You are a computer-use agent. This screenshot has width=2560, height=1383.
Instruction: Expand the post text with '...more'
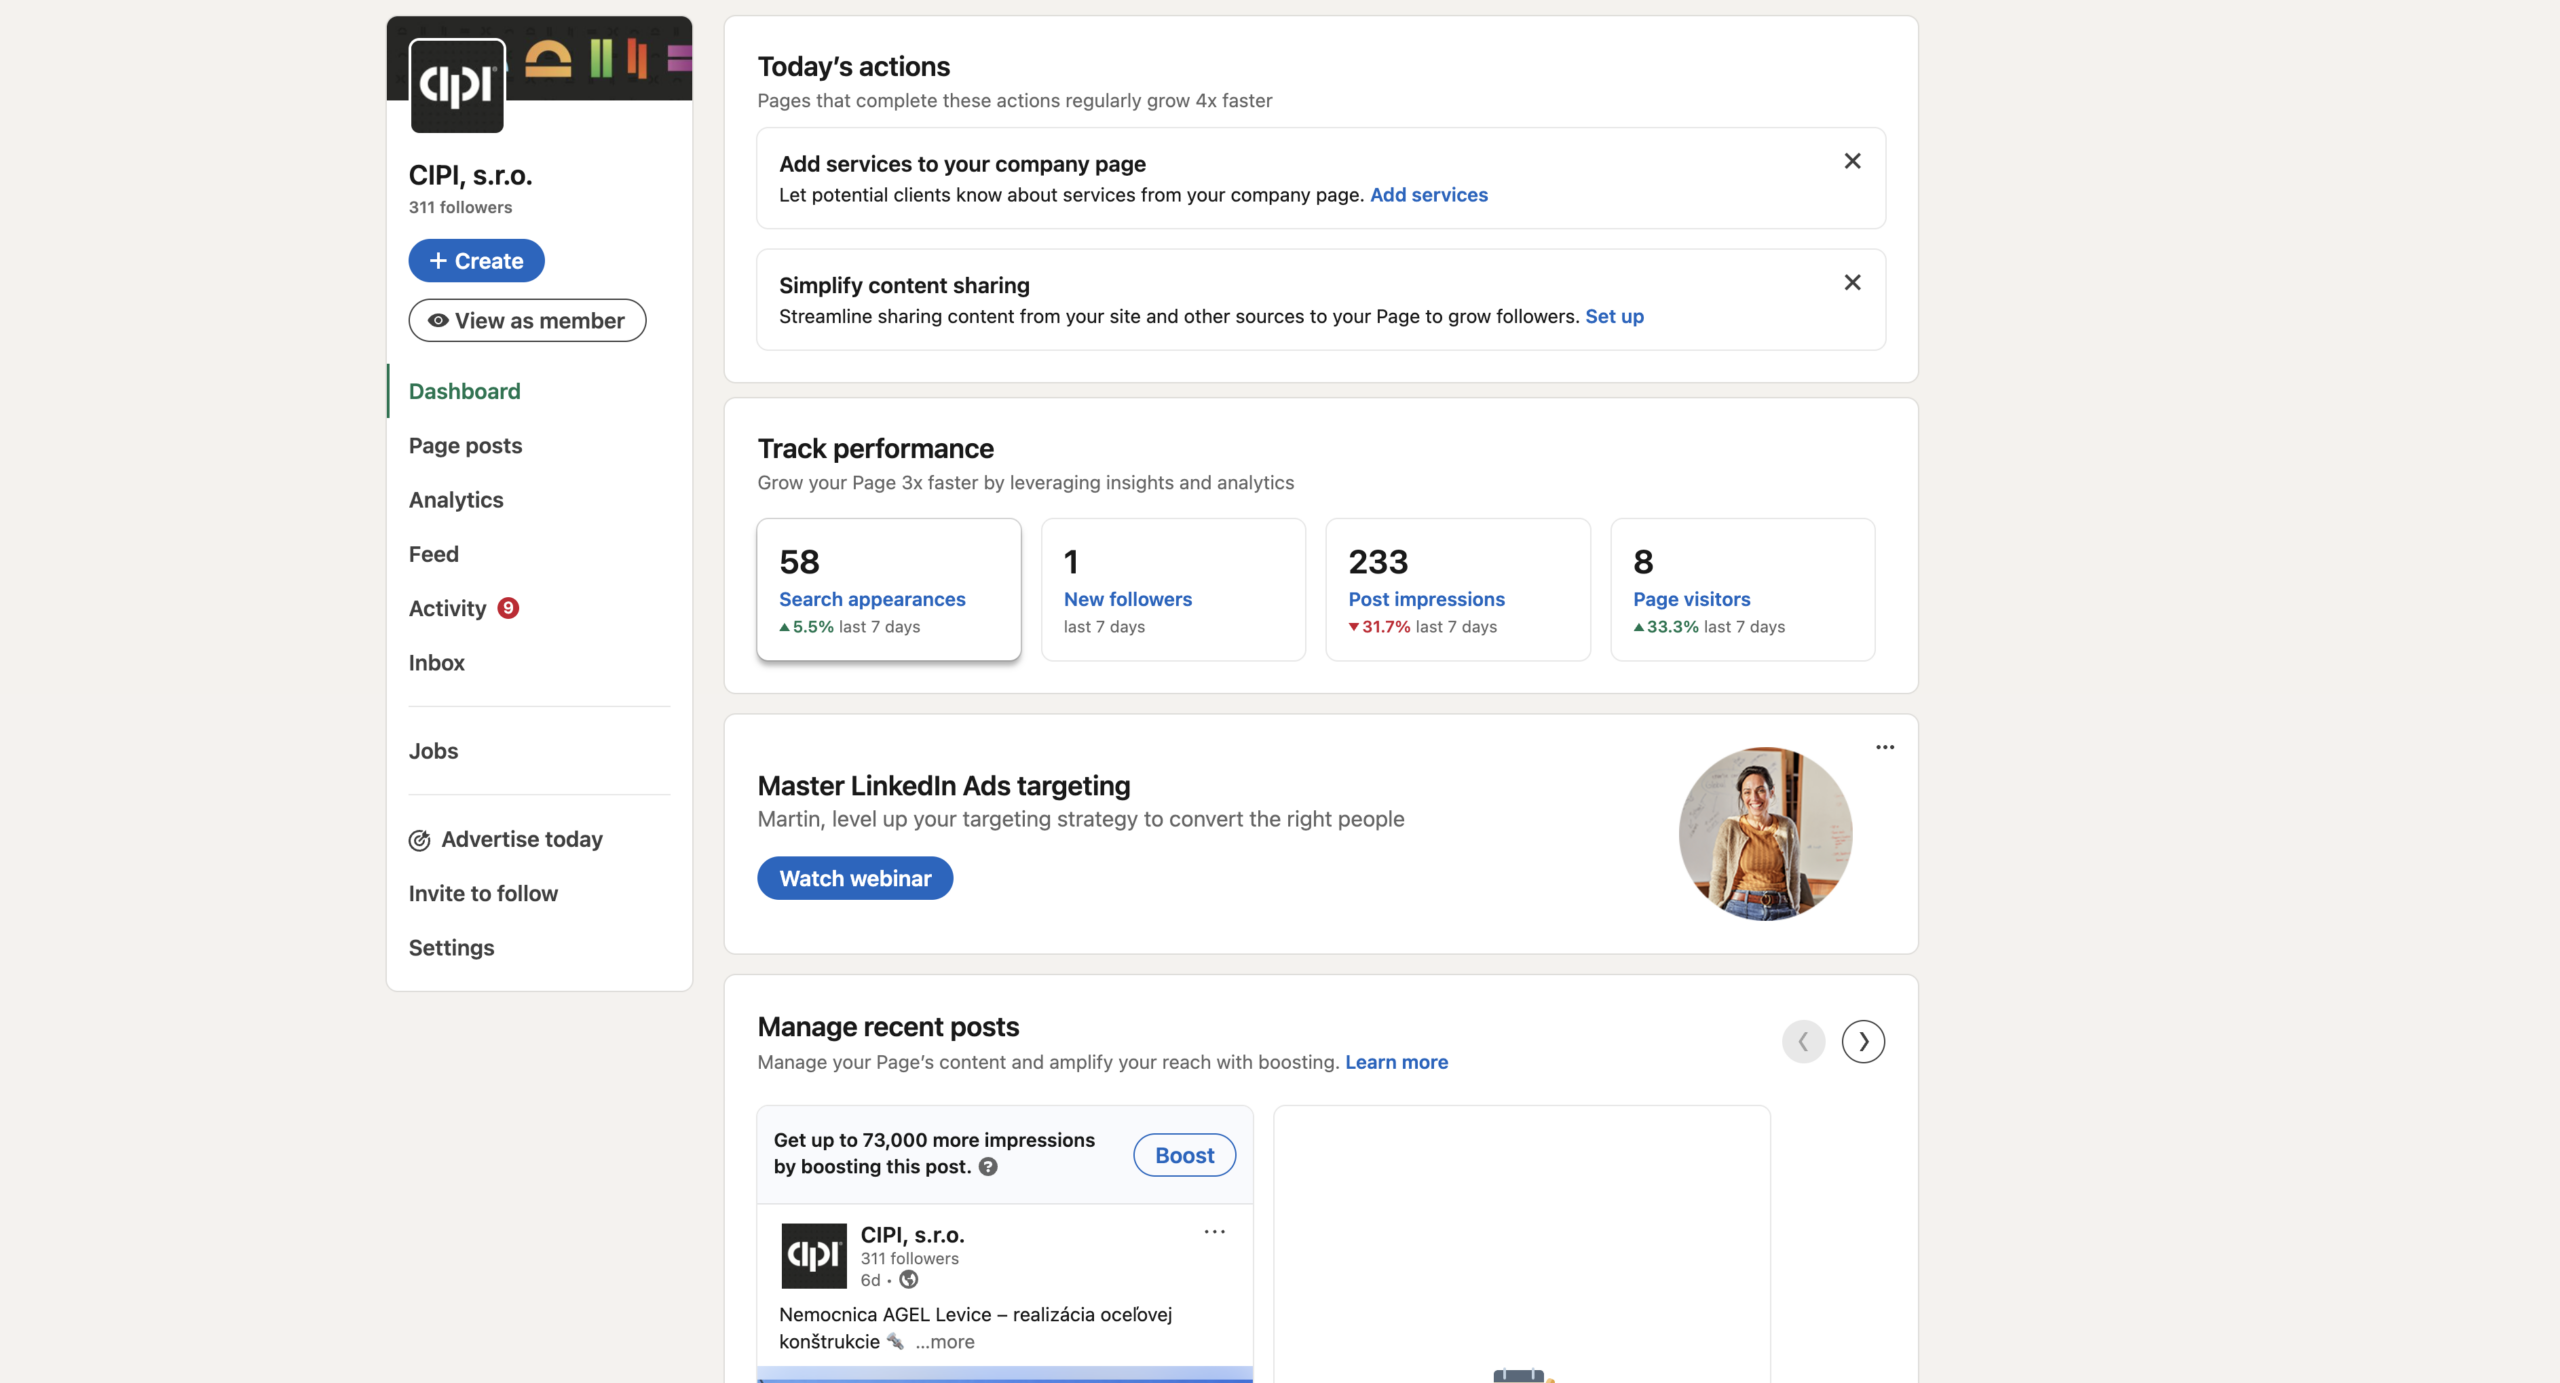(x=944, y=1342)
